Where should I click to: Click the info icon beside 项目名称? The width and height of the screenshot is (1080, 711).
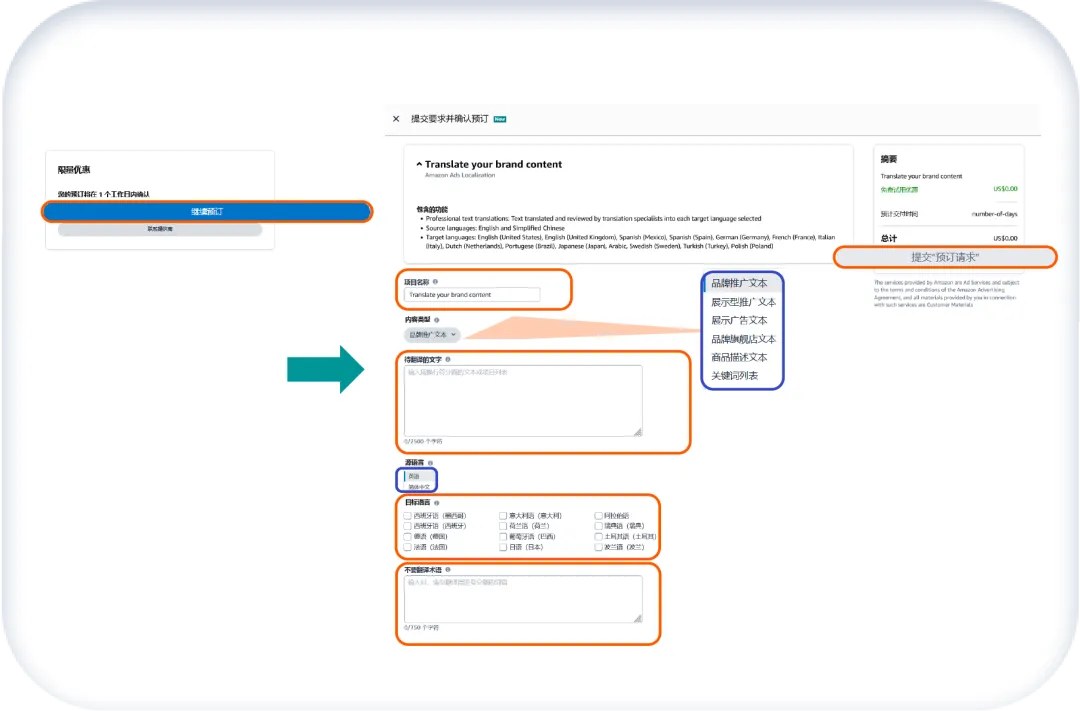(435, 282)
